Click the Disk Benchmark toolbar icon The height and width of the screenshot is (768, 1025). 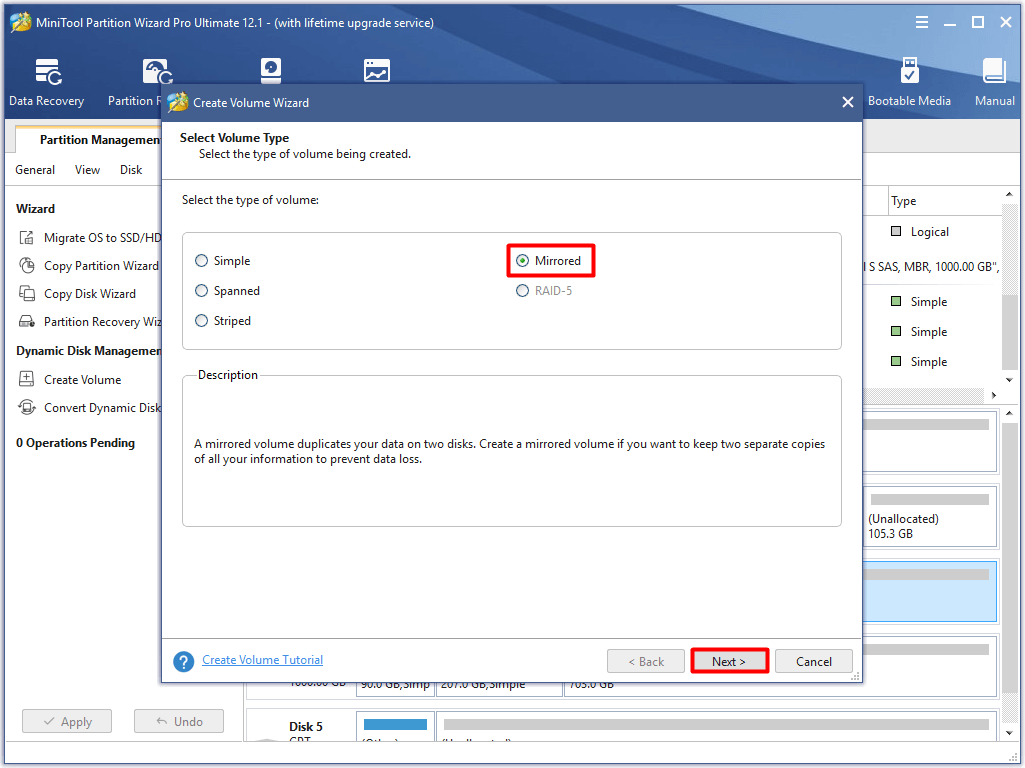pyautogui.click(x=271, y=71)
